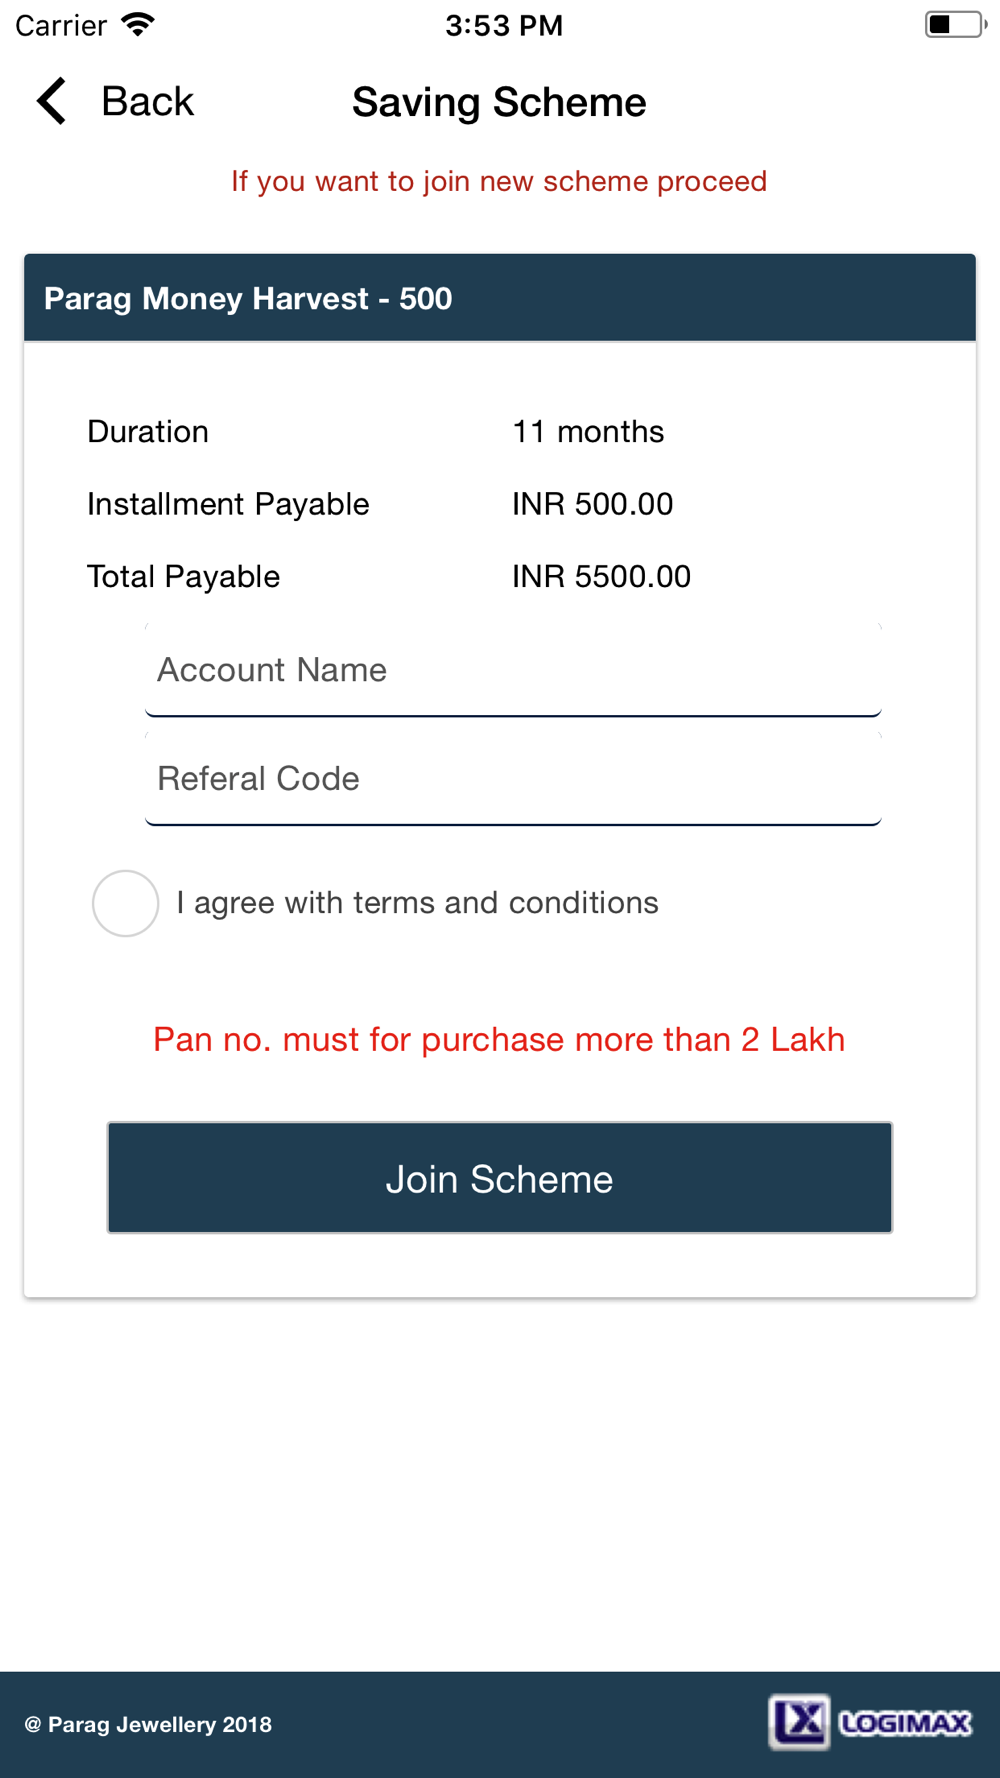Tap the Wi-Fi status icon
This screenshot has width=1000, height=1778.
point(138,25)
